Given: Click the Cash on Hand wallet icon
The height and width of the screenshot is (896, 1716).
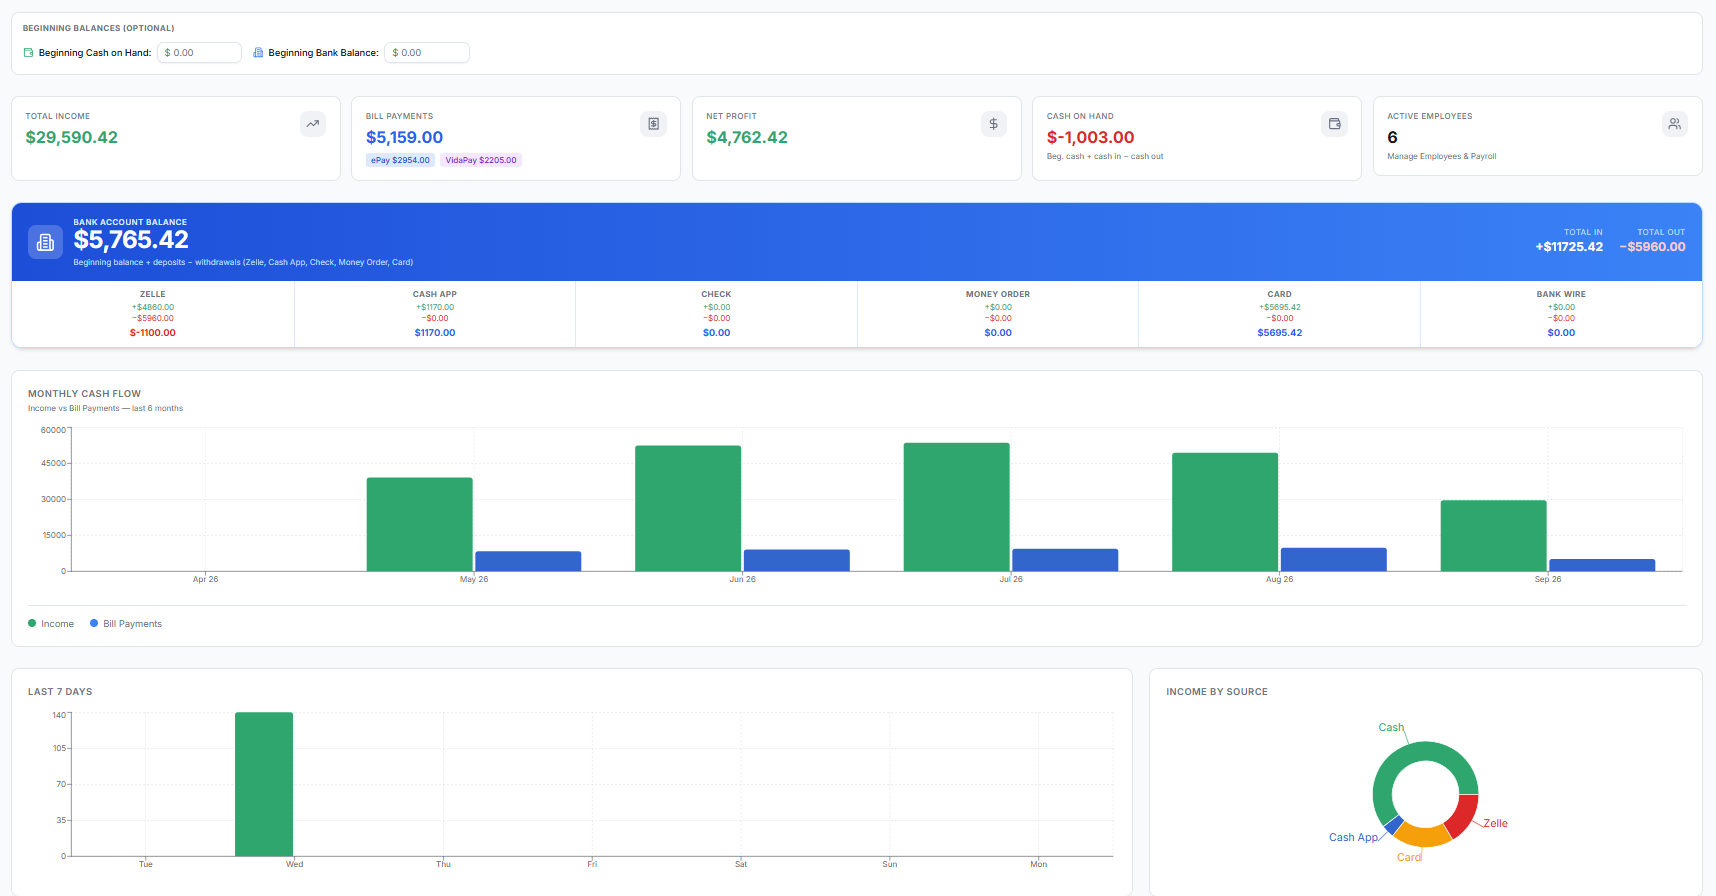Looking at the screenshot, I should pos(1334,124).
